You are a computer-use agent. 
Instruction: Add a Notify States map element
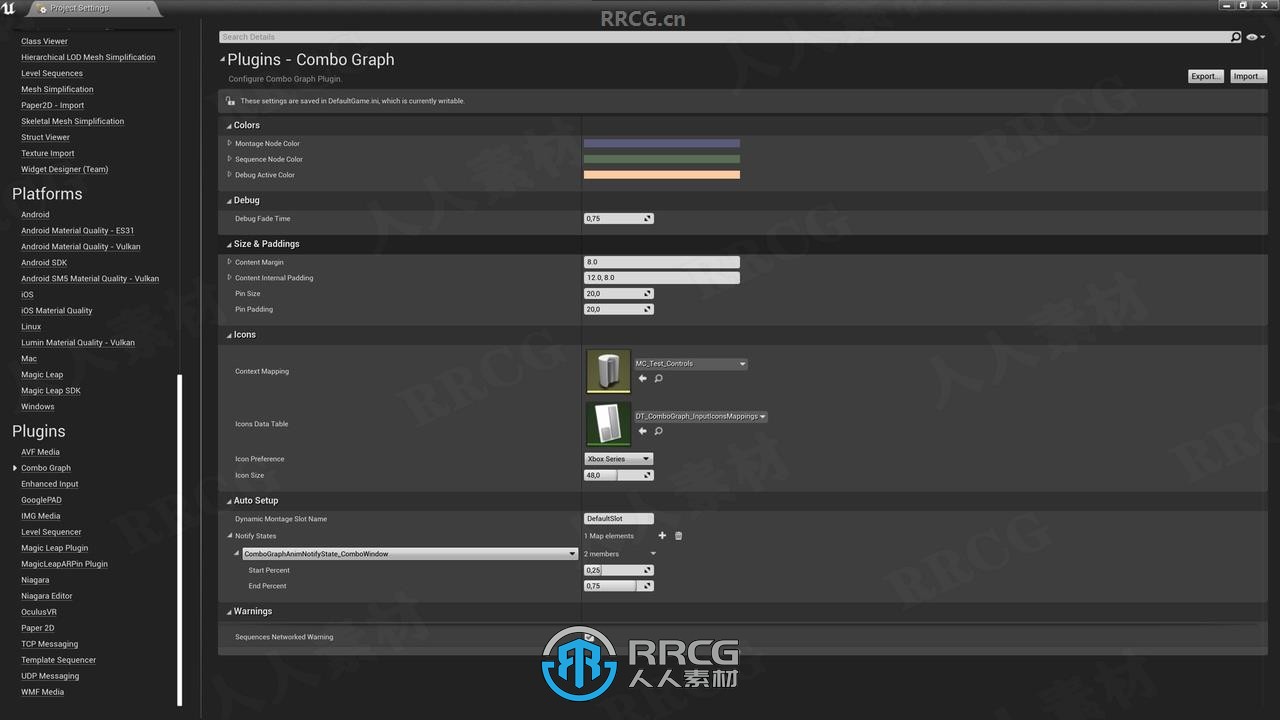coord(662,536)
